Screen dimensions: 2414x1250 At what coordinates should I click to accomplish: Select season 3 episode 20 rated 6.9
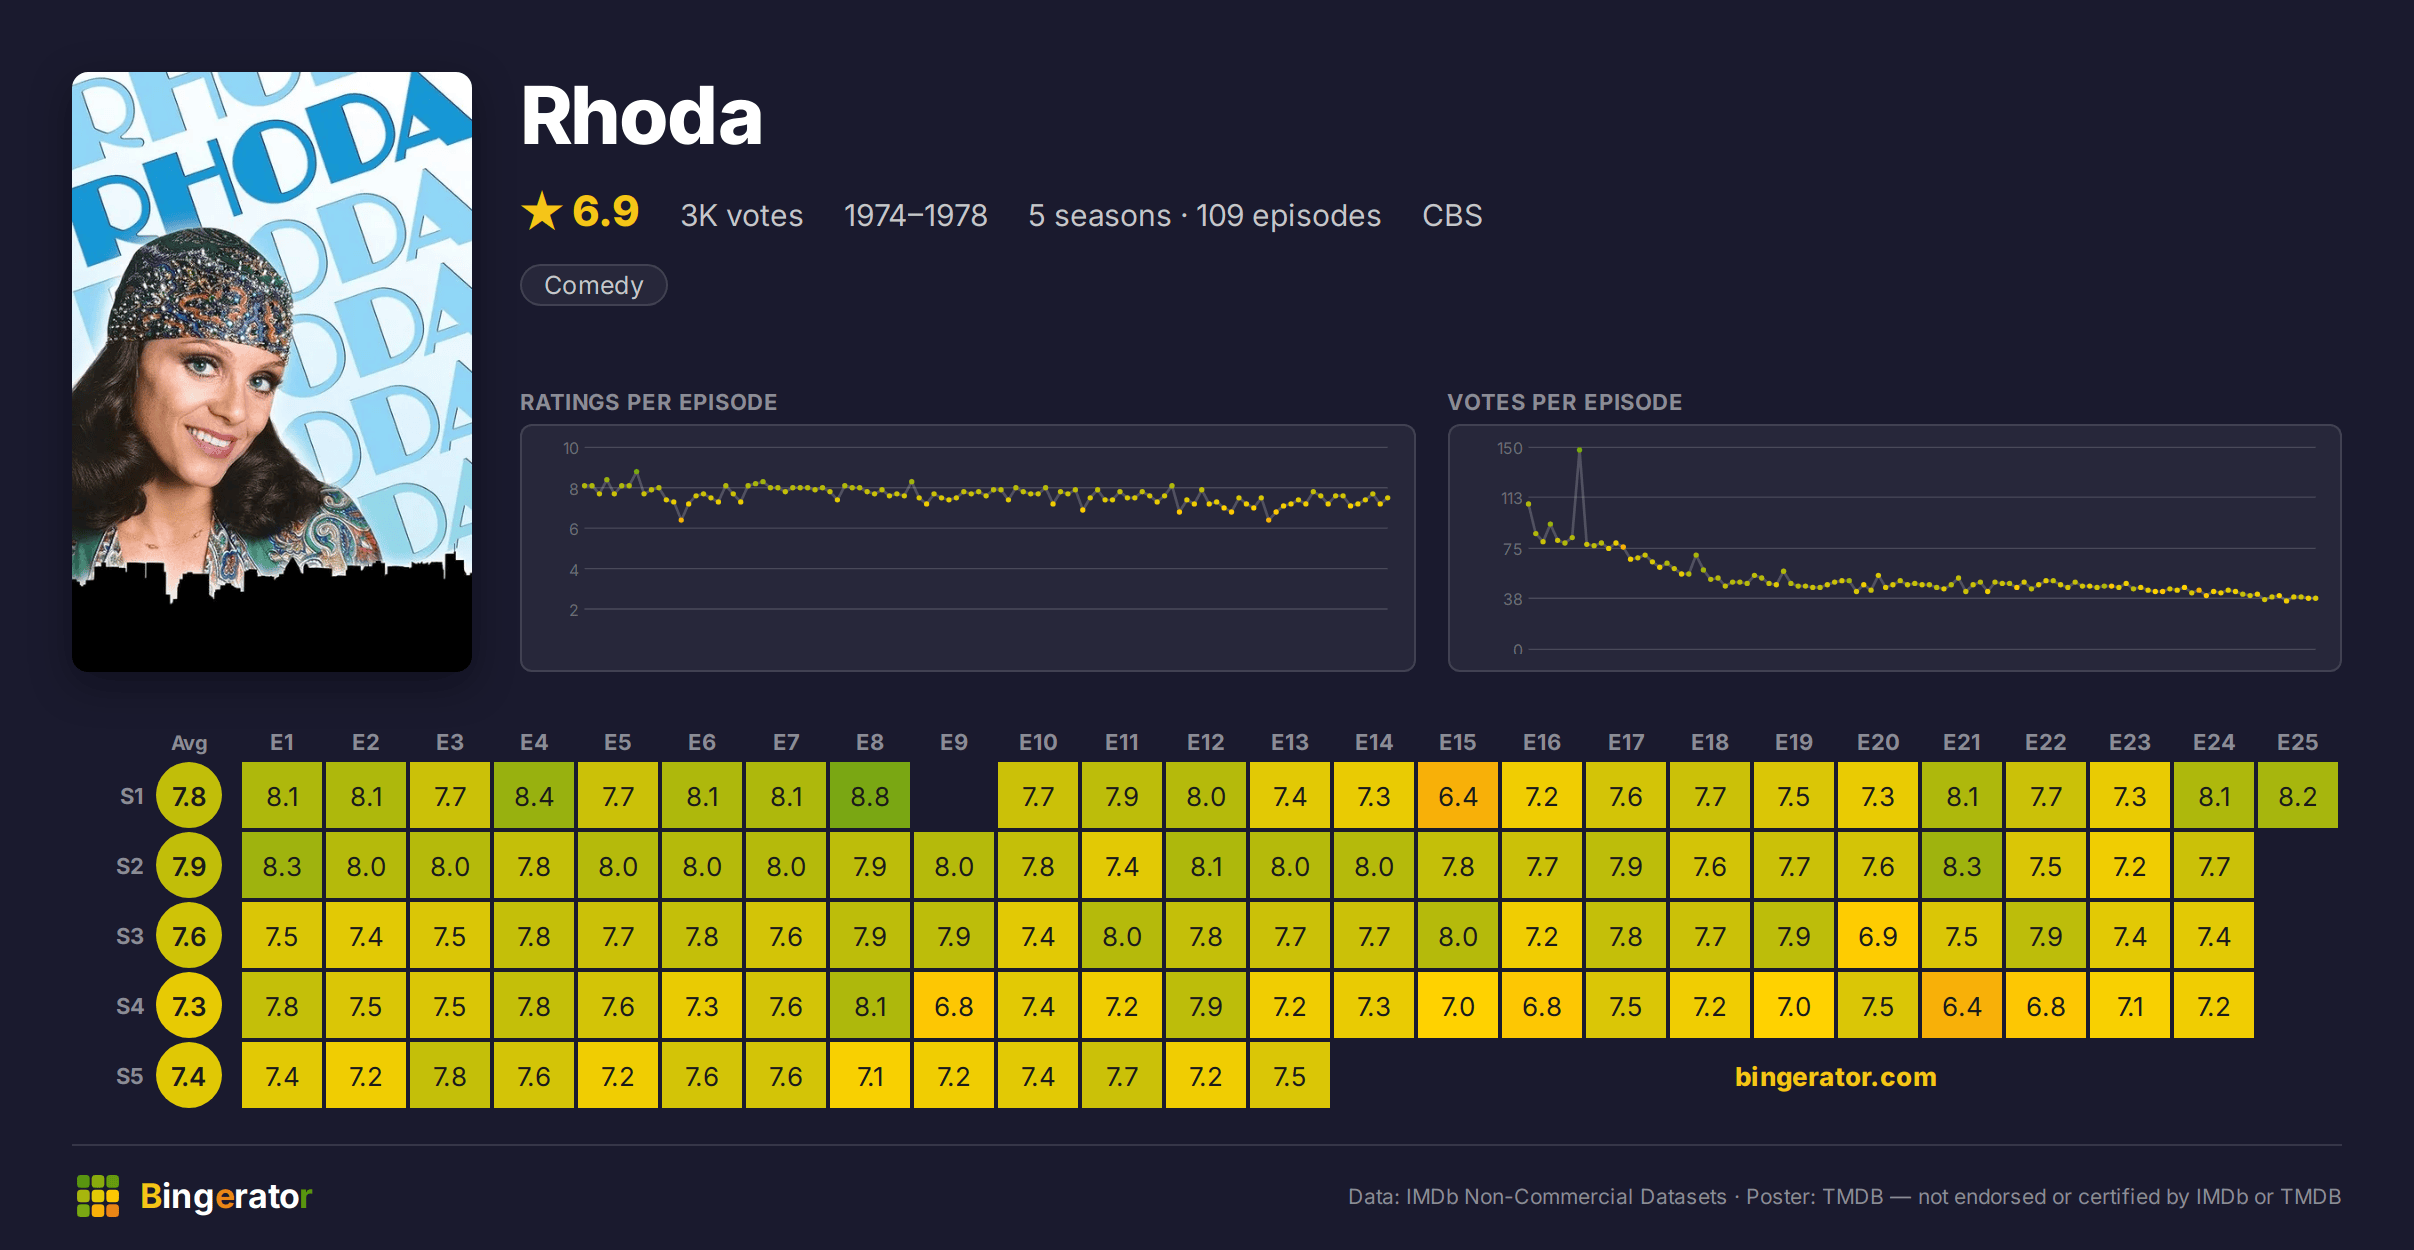click(x=1878, y=936)
